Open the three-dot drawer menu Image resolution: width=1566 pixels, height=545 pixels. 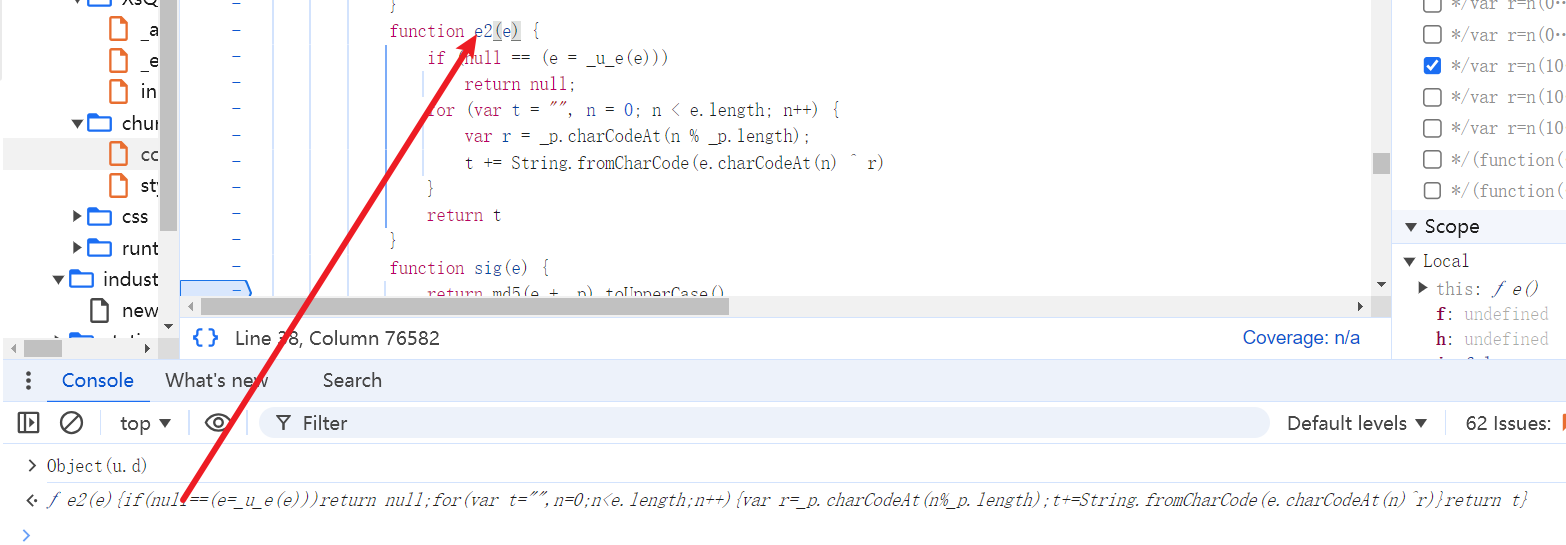(28, 380)
